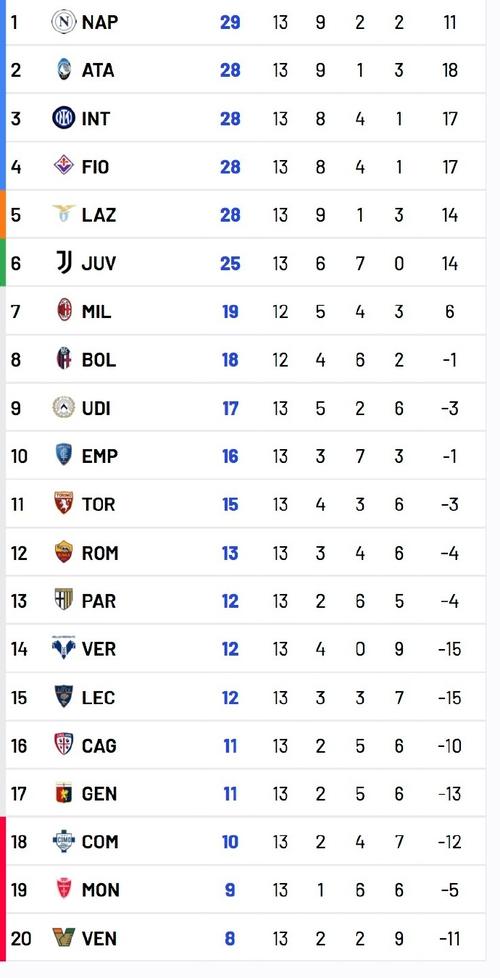Click the Bologna team crest
500x978 pixels.
63,359
